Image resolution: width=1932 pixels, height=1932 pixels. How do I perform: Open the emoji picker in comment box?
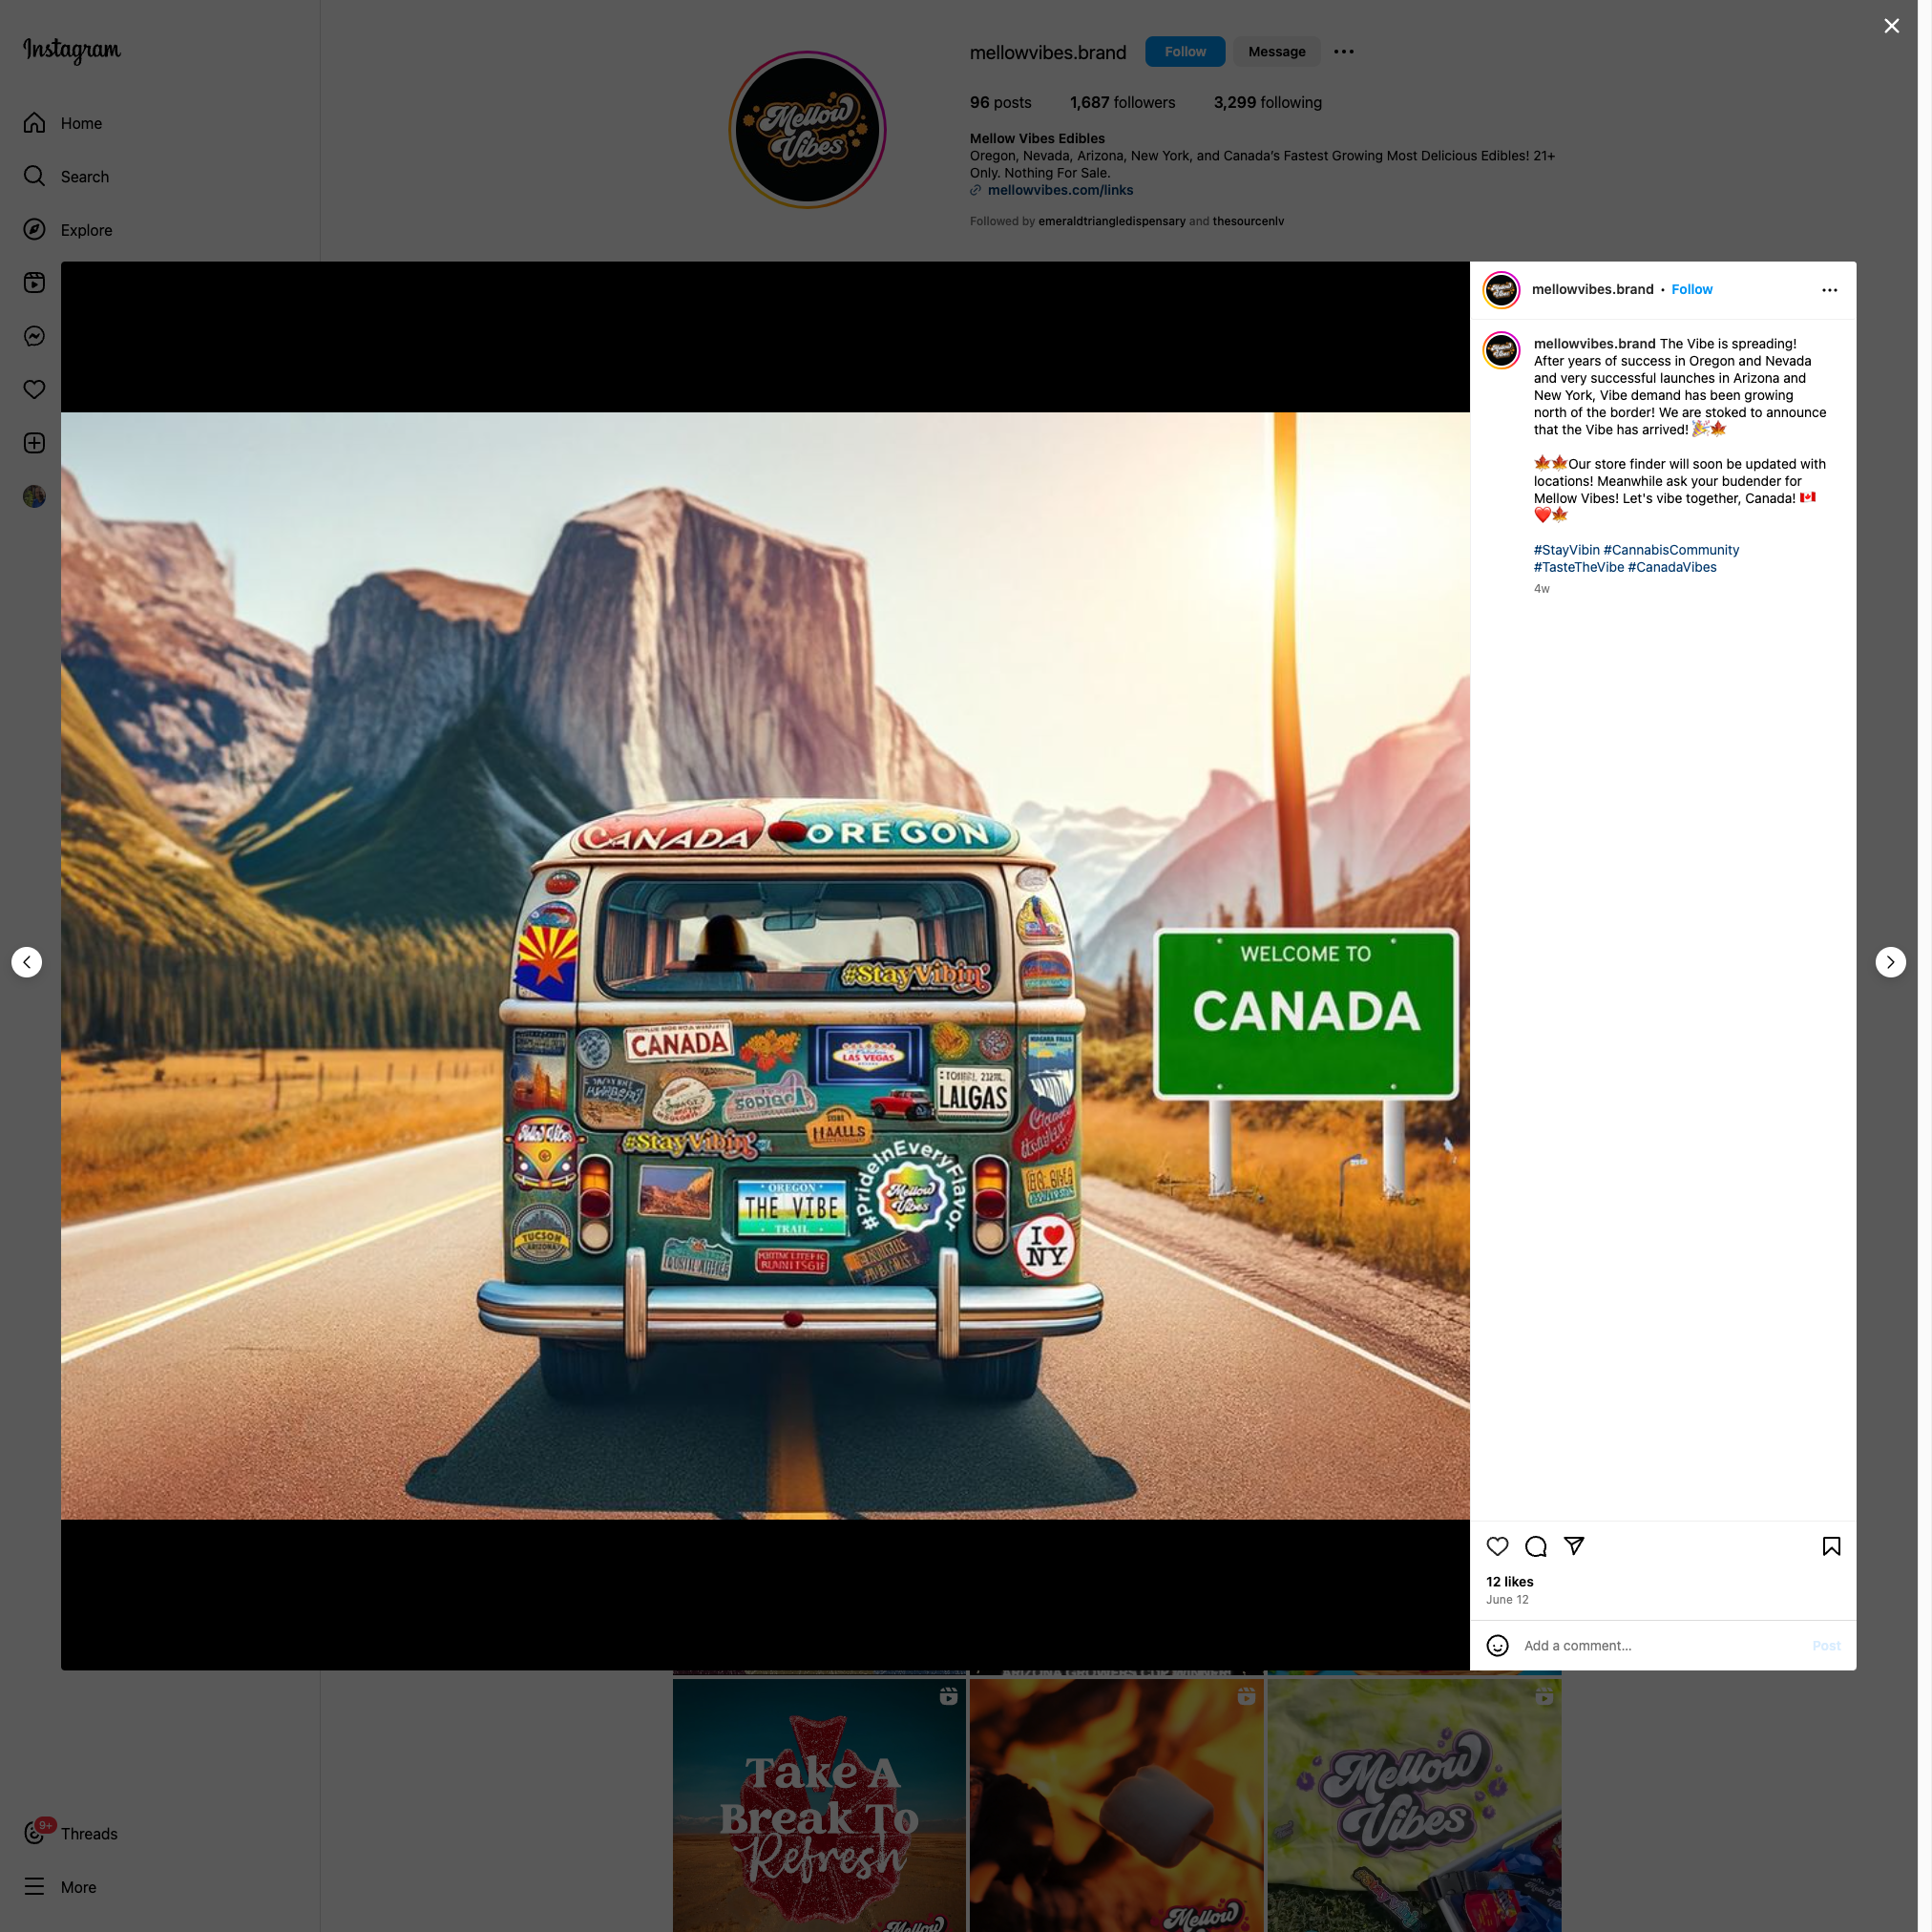(1497, 1646)
